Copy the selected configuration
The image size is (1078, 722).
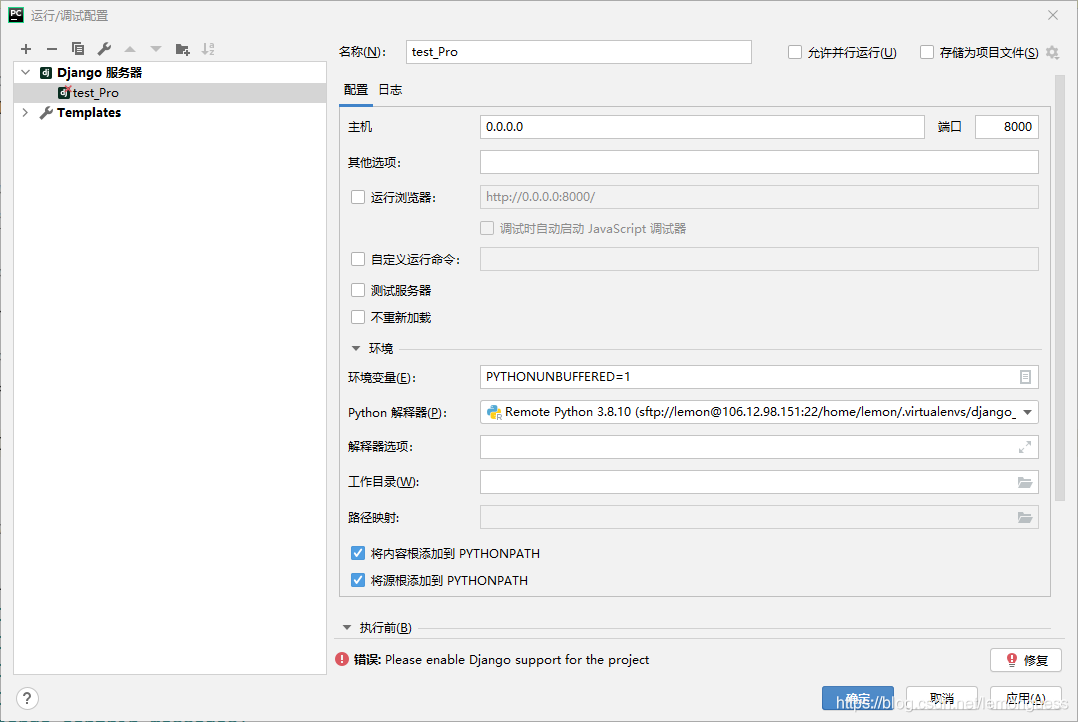tap(78, 49)
